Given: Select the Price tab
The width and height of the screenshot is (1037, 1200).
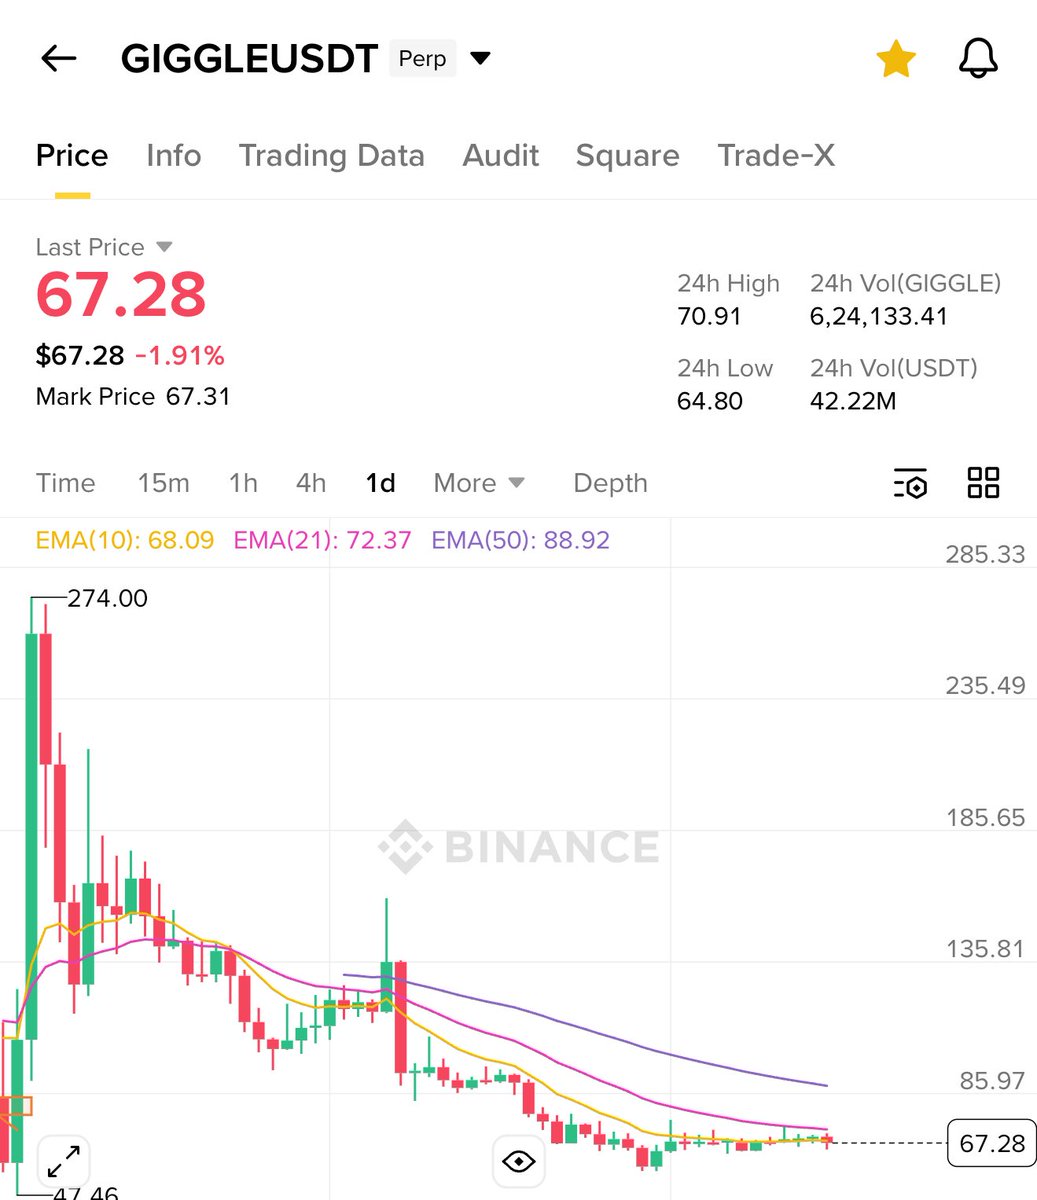Looking at the screenshot, I should pyautogui.click(x=72, y=155).
